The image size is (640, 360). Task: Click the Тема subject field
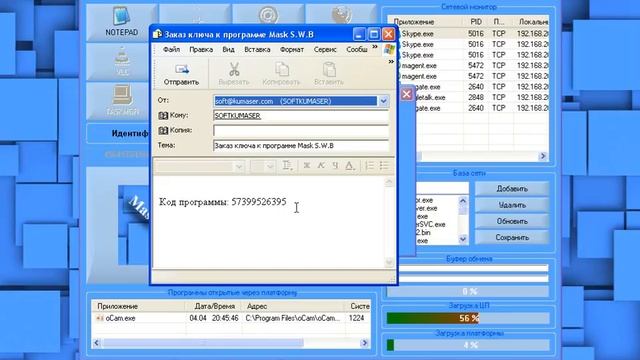pyautogui.click(x=301, y=145)
